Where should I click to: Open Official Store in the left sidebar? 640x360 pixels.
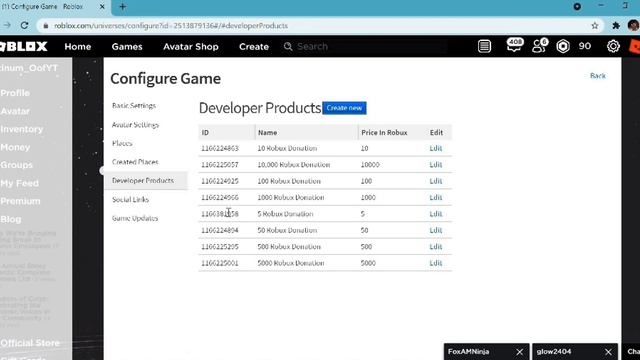coord(30,343)
